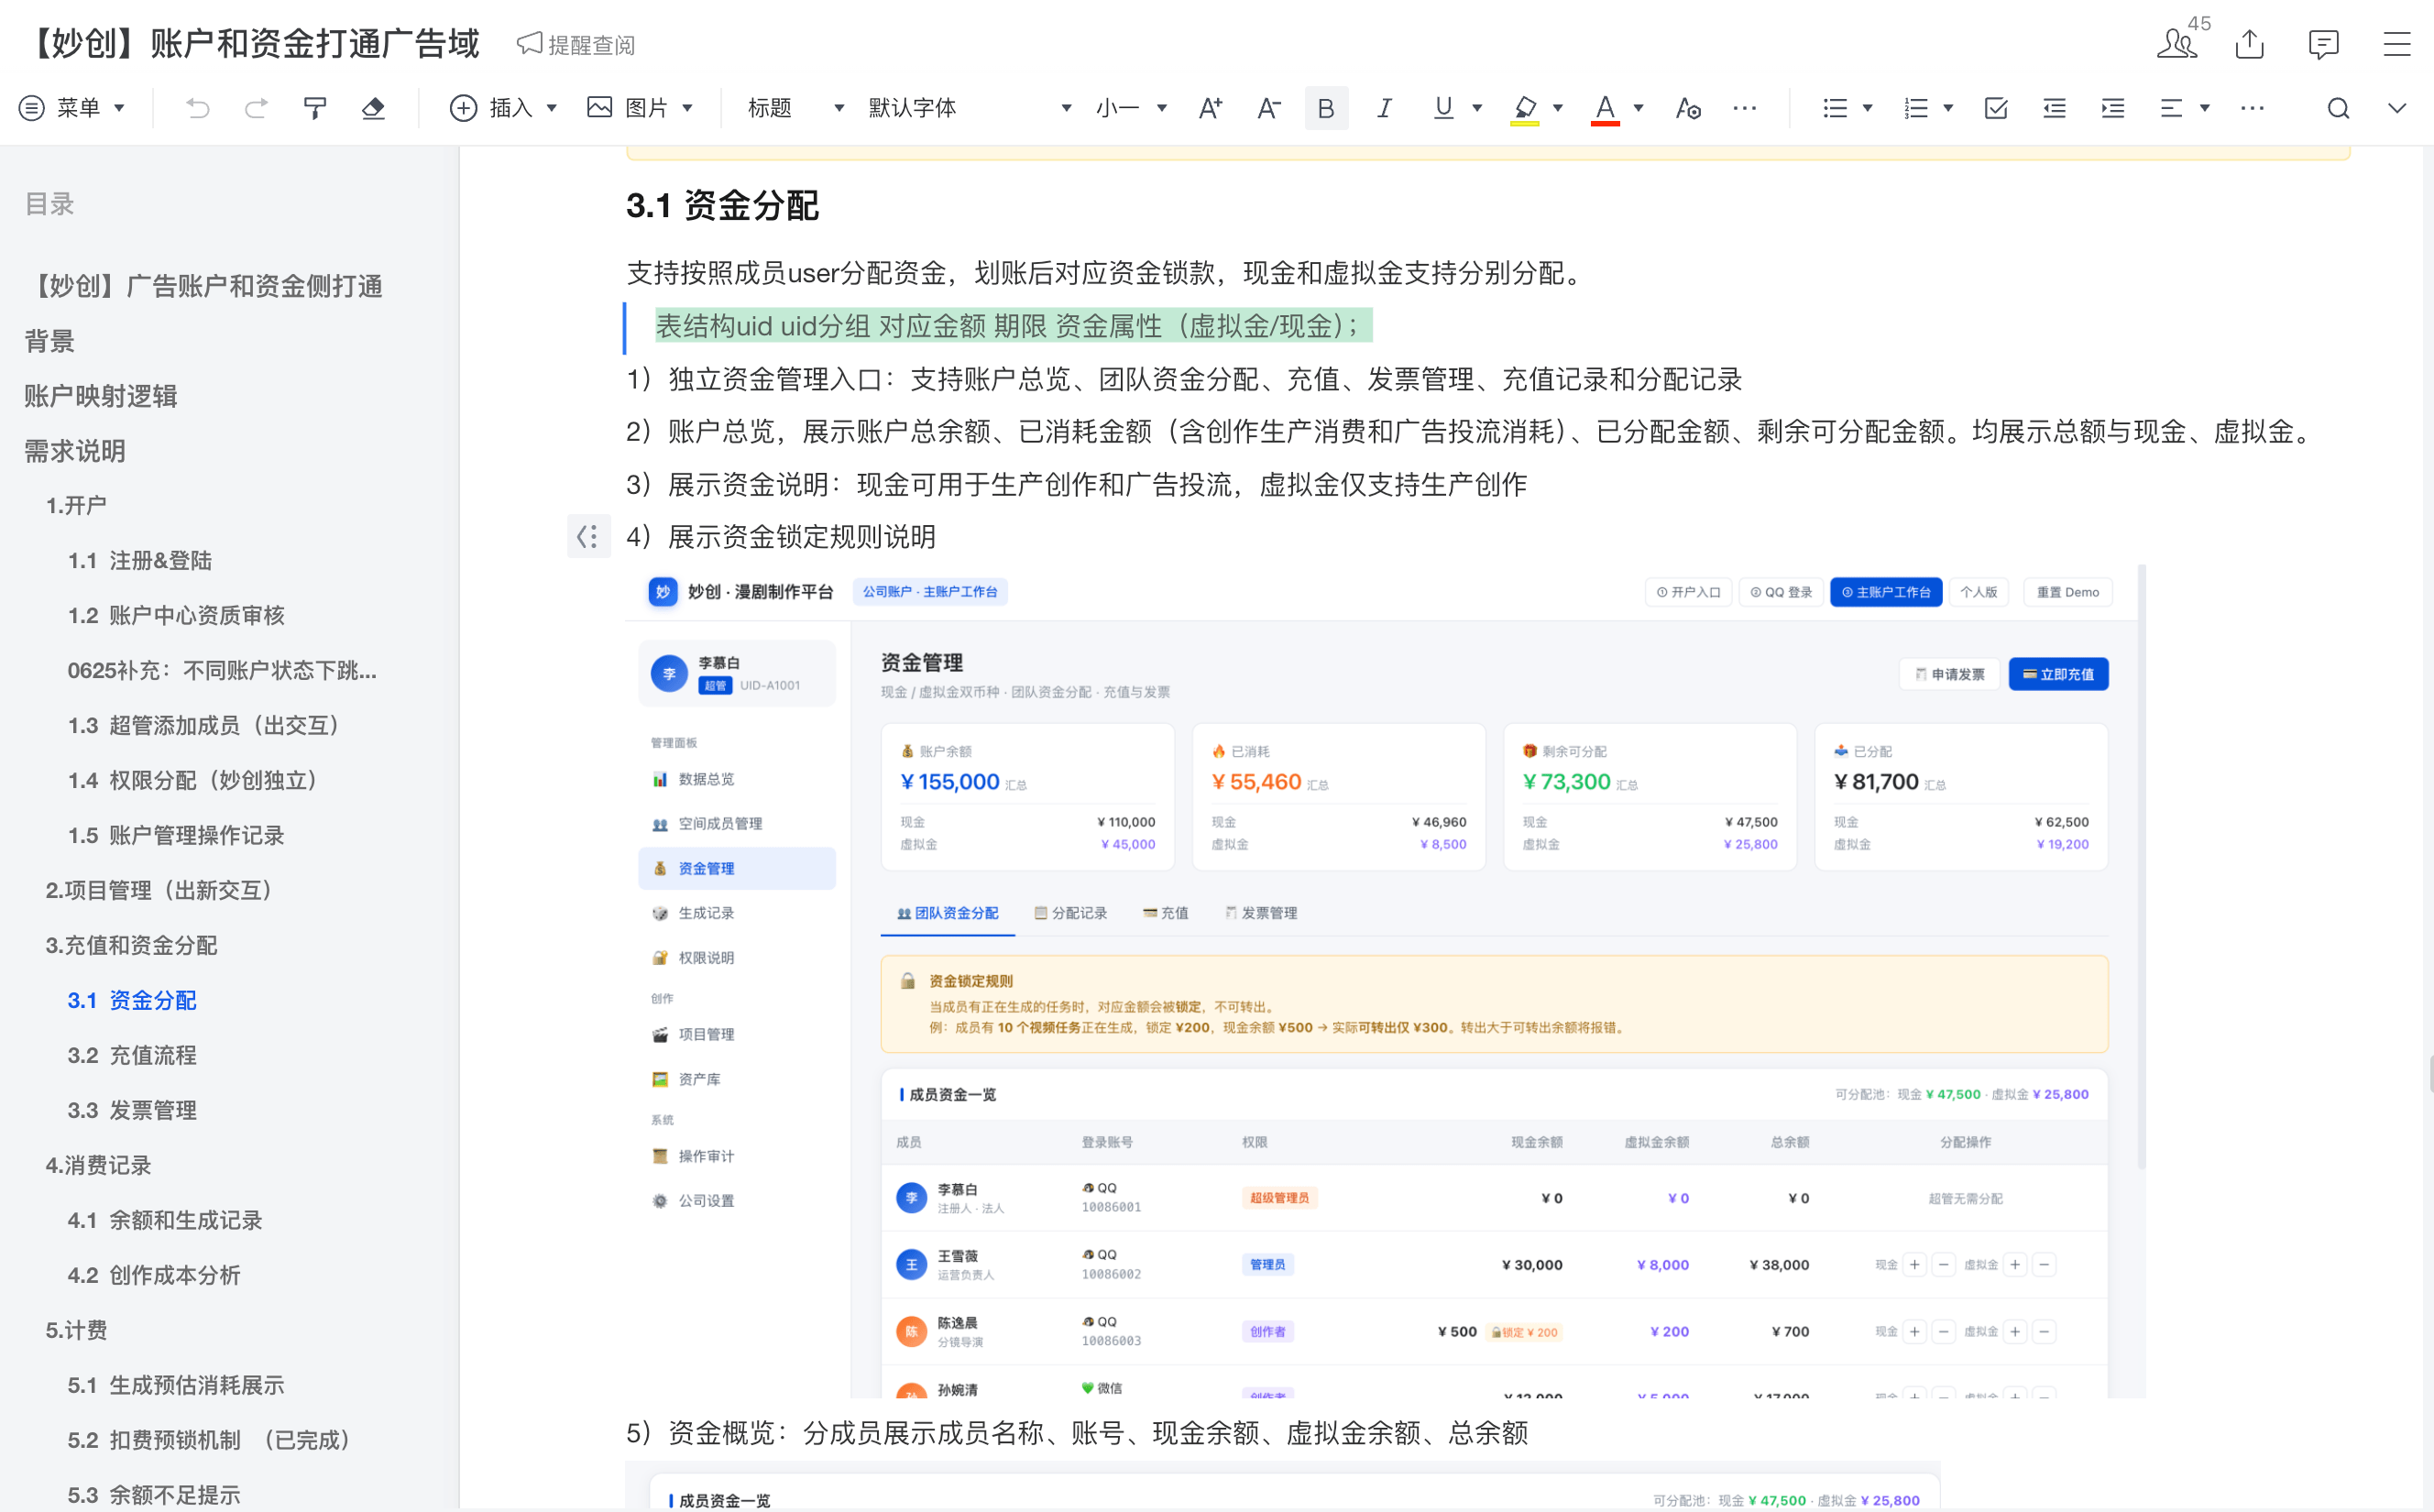Click the 重置 Demo button
The width and height of the screenshot is (2434, 1512).
[2068, 592]
